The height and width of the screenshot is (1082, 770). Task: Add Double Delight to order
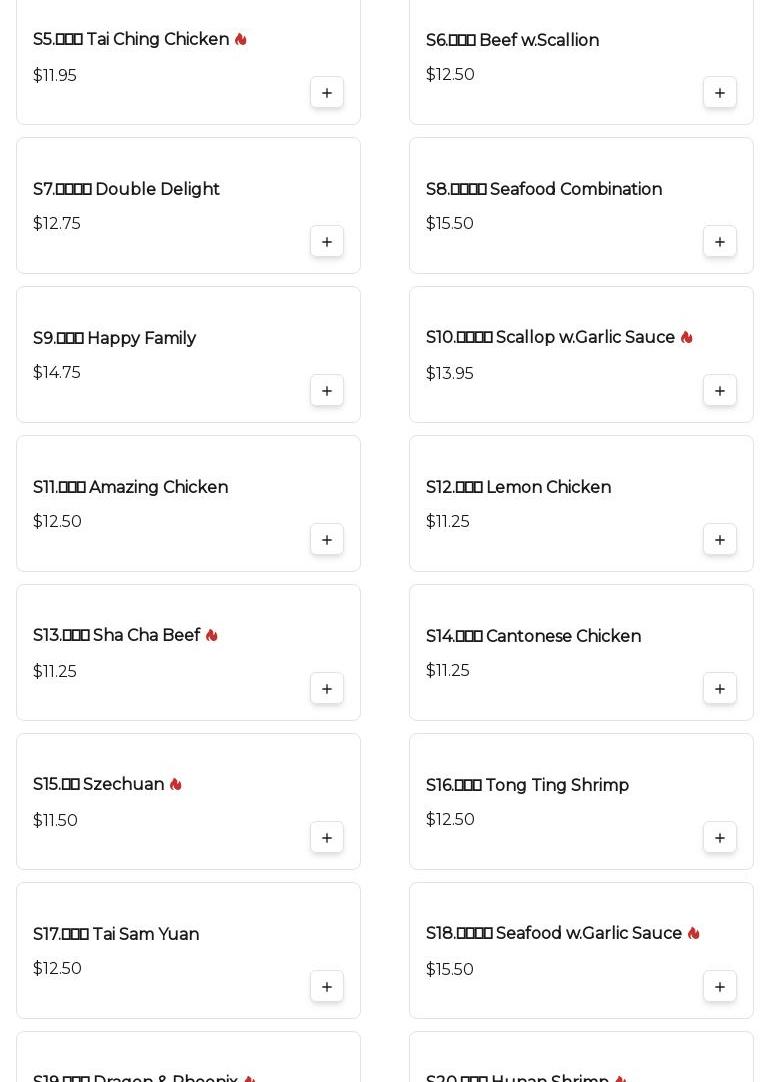(x=327, y=242)
